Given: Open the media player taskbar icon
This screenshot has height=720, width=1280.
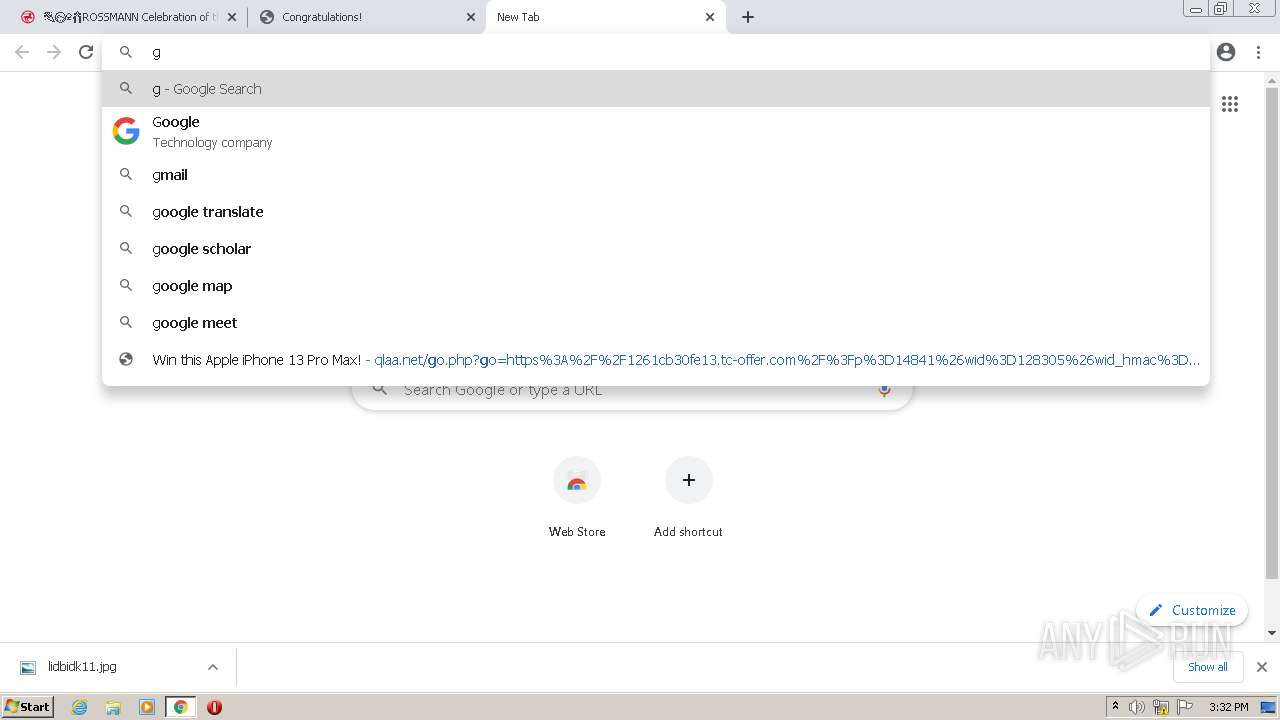Looking at the screenshot, I should pos(147,707).
